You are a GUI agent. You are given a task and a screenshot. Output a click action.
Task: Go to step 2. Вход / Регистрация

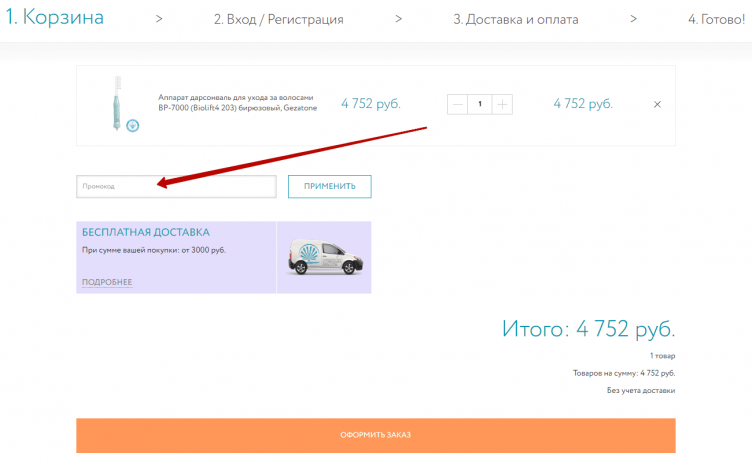coord(279,20)
